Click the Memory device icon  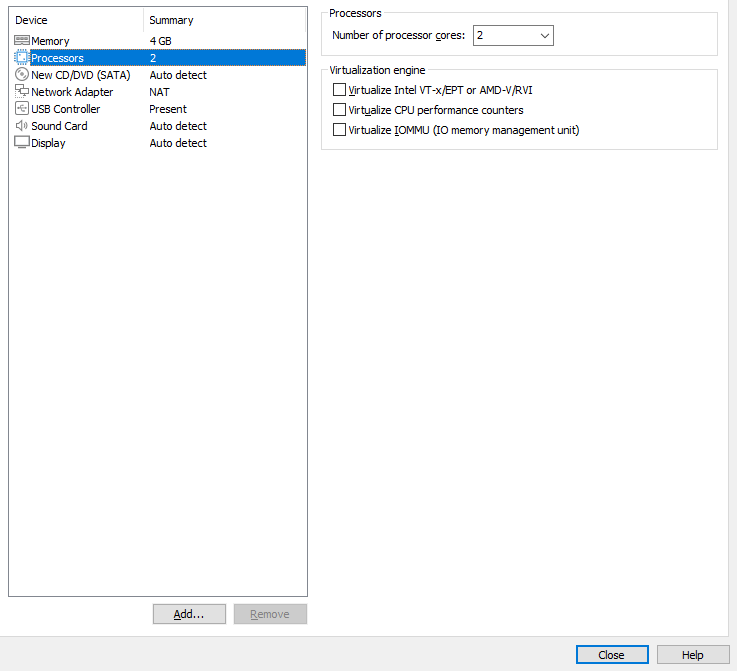pyautogui.click(x=22, y=40)
